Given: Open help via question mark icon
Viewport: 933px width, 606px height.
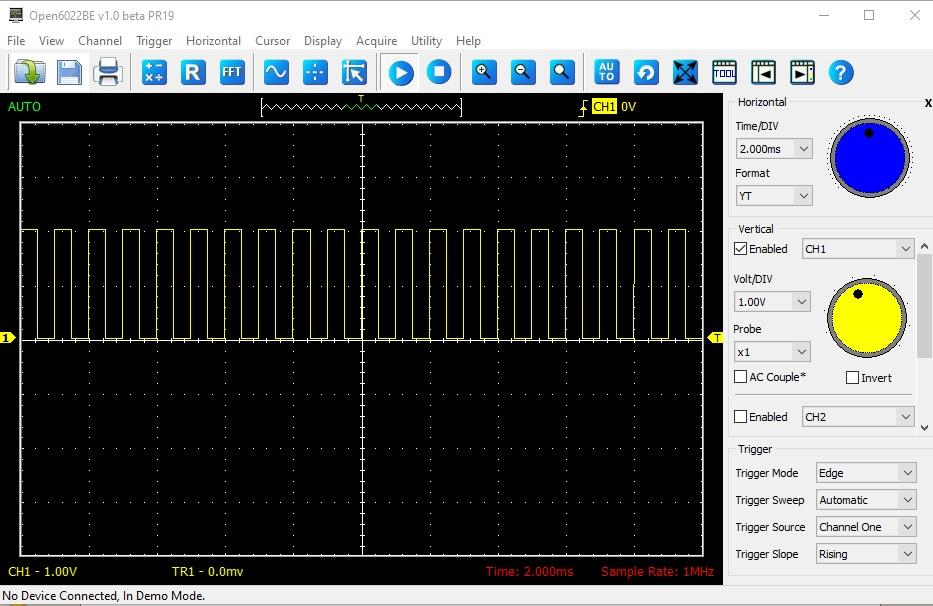Looking at the screenshot, I should point(841,72).
